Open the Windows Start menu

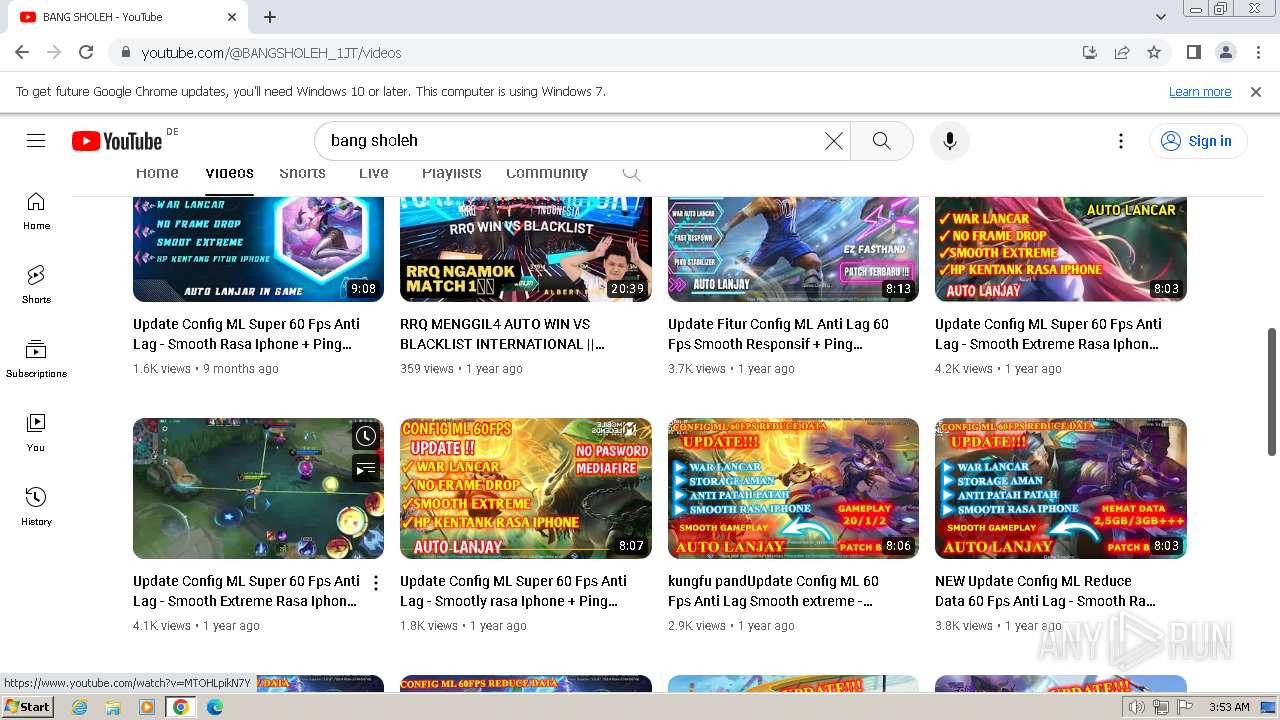(x=28, y=707)
